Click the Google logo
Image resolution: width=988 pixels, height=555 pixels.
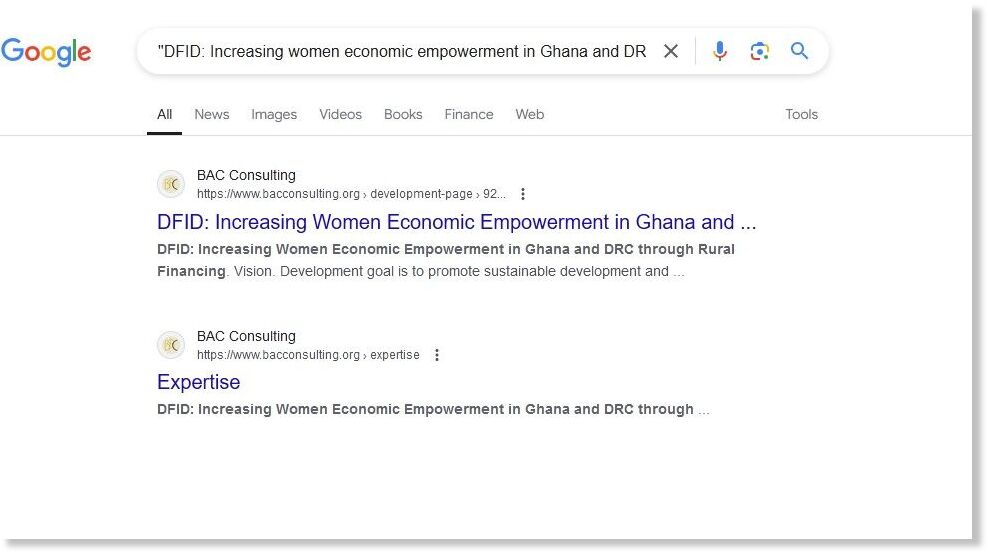coord(46,52)
